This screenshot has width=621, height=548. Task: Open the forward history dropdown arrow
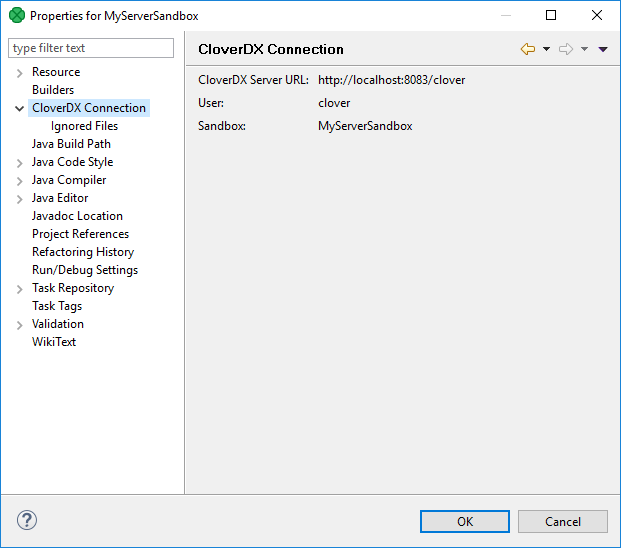click(x=584, y=49)
